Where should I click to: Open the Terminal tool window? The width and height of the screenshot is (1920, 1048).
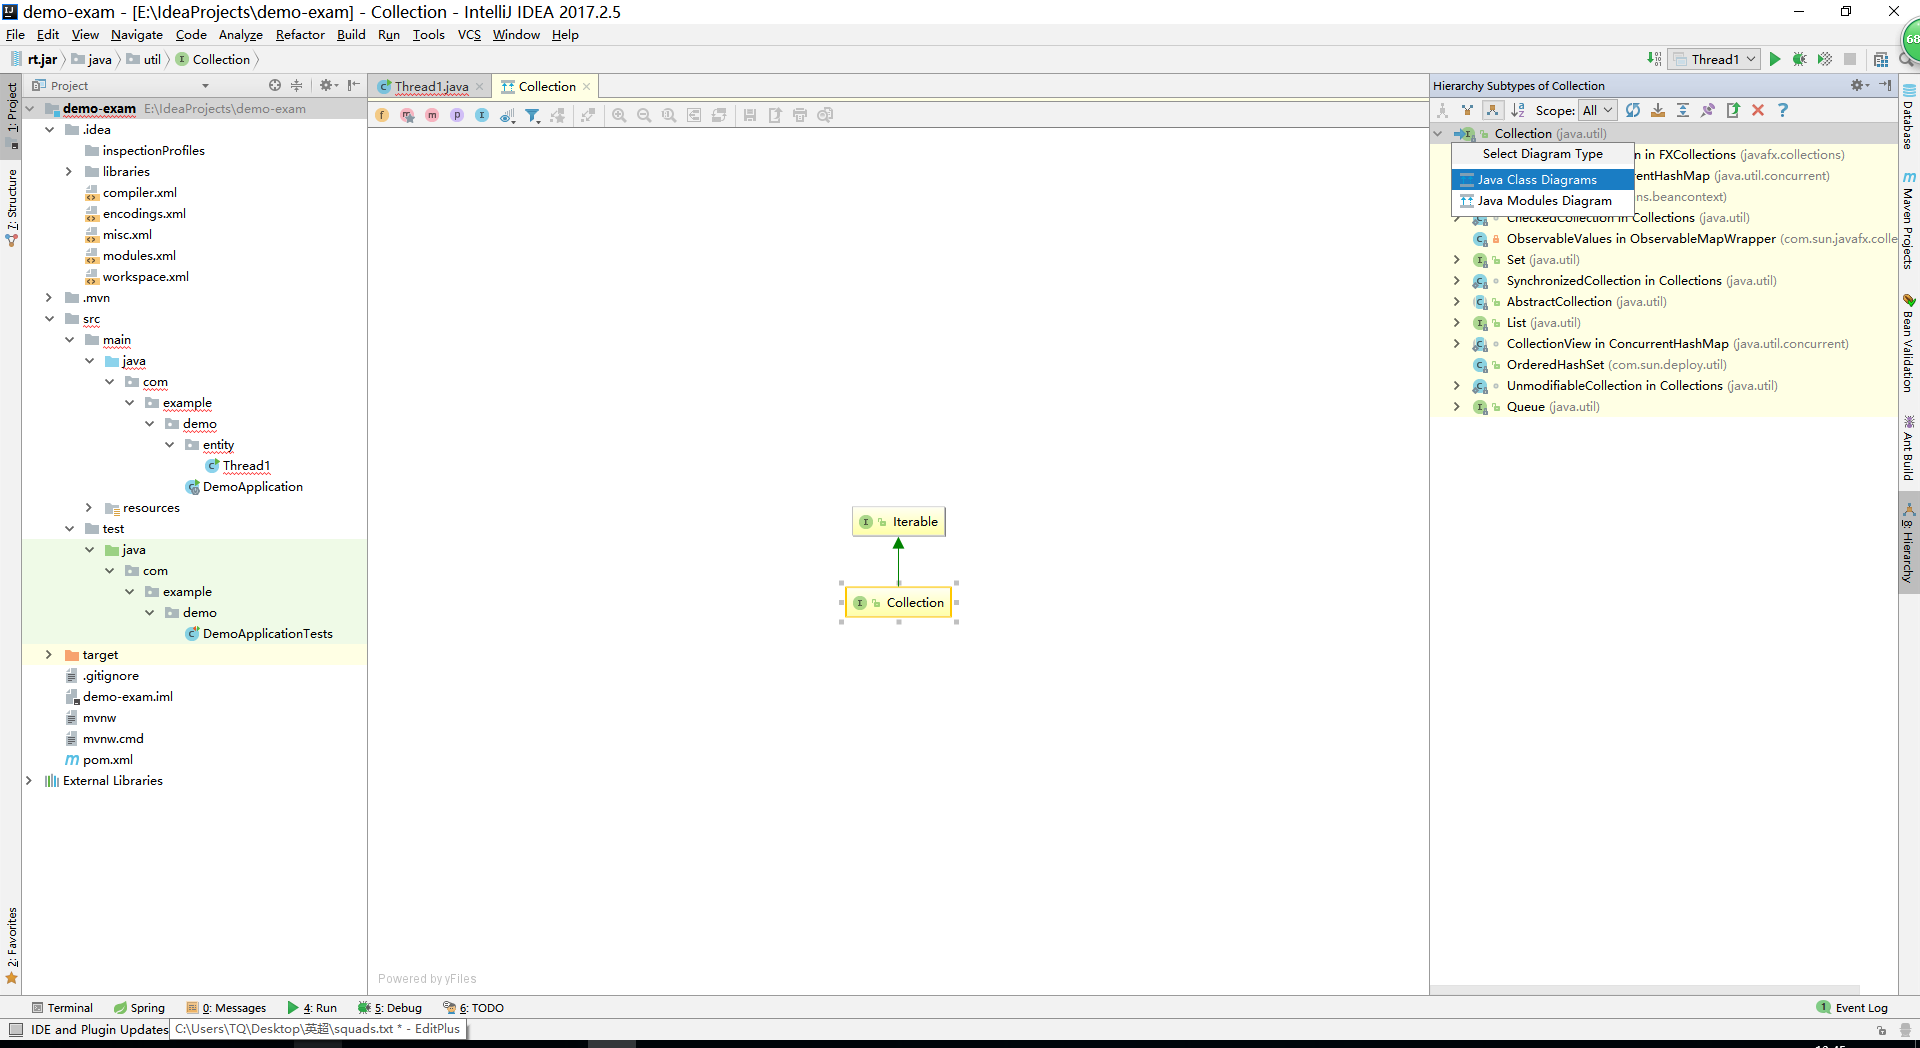[x=62, y=1008]
